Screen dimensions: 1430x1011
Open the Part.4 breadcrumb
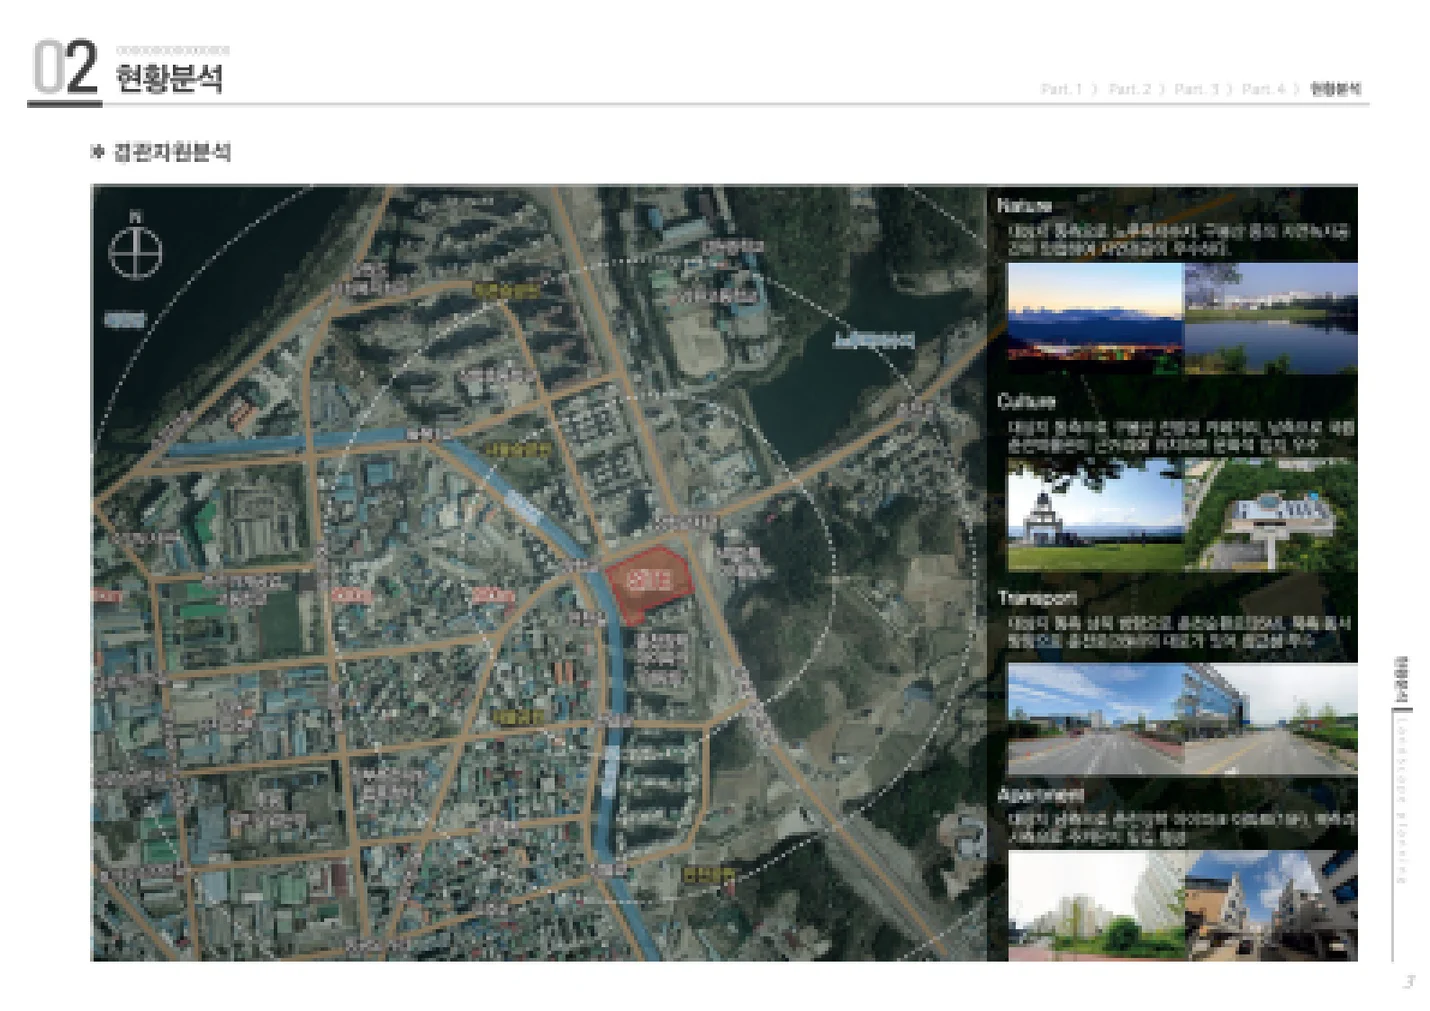click(x=1264, y=89)
